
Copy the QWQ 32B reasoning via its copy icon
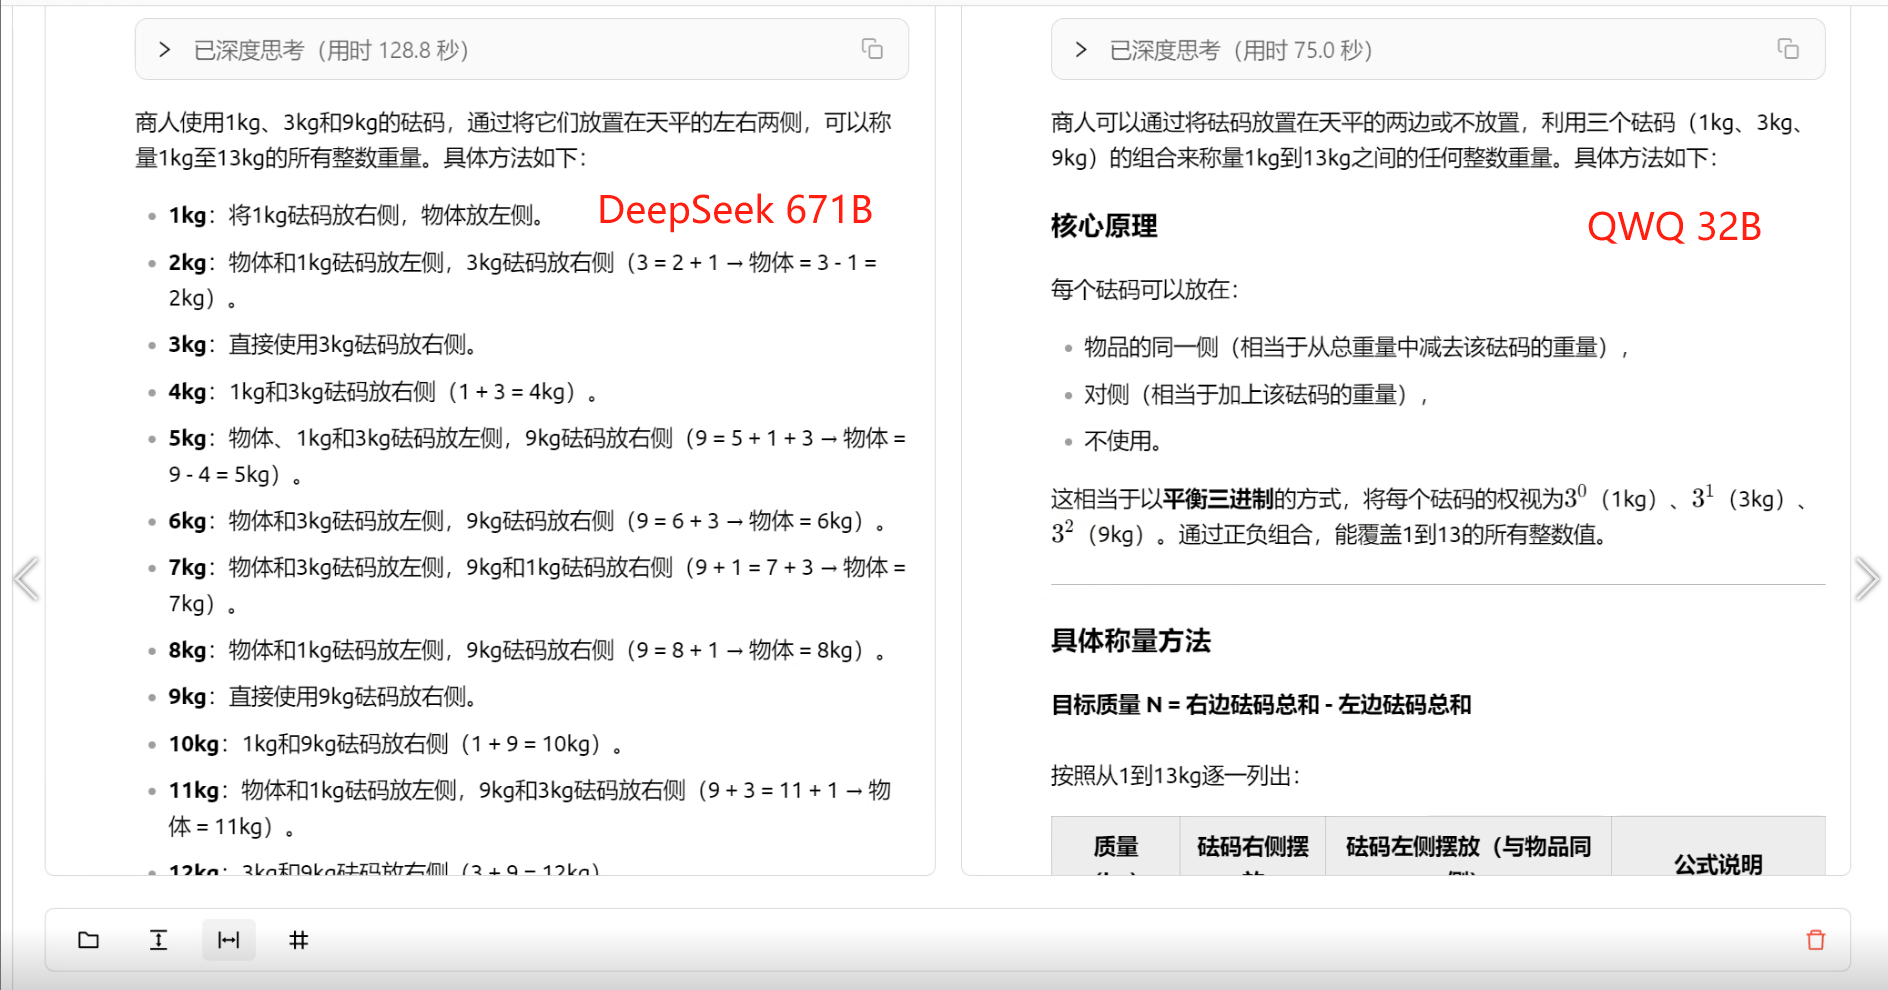(x=1787, y=48)
